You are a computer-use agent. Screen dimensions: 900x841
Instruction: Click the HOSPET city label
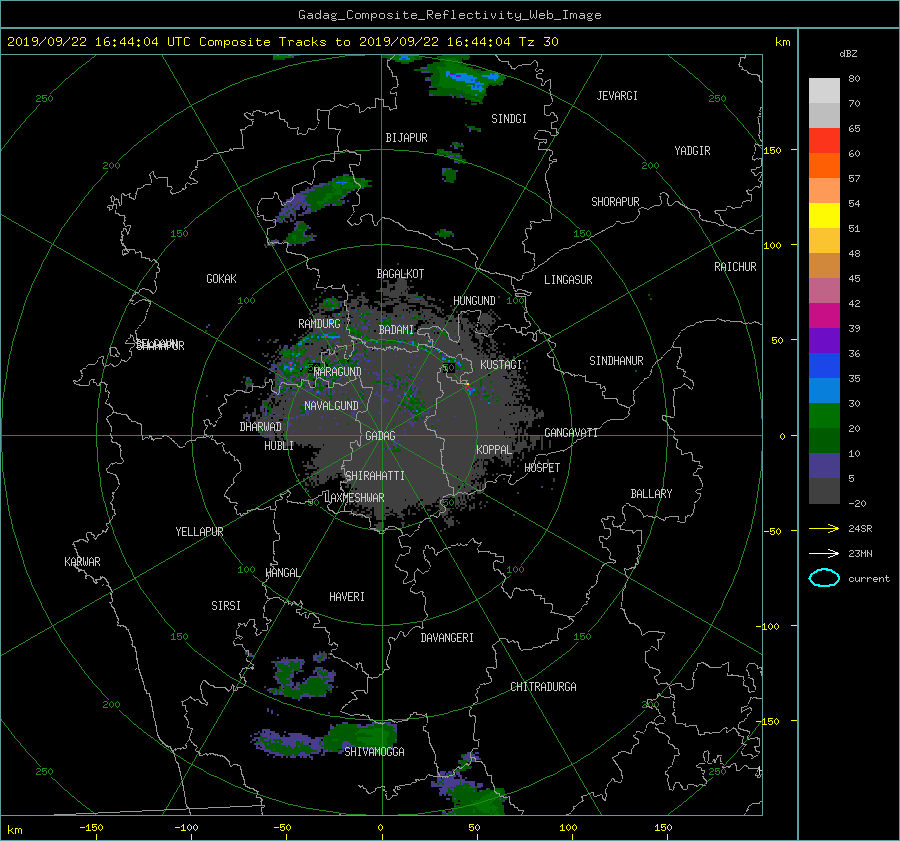click(x=542, y=468)
